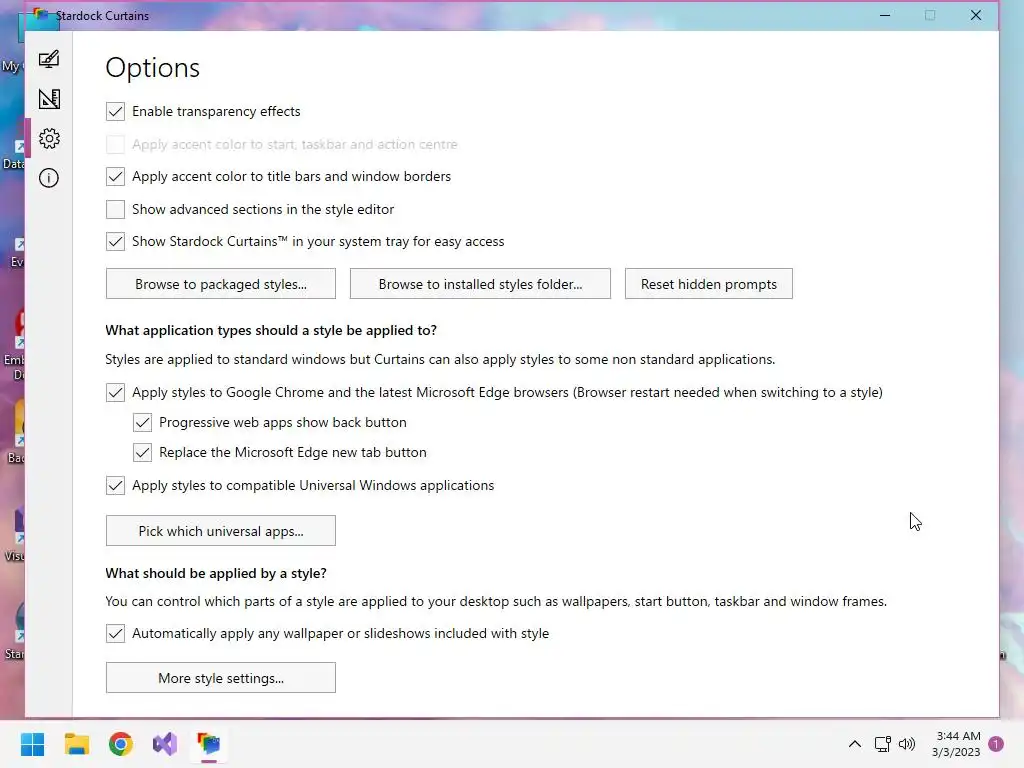
Task: Toggle accent color to title bars checkbox
Action: click(x=116, y=176)
